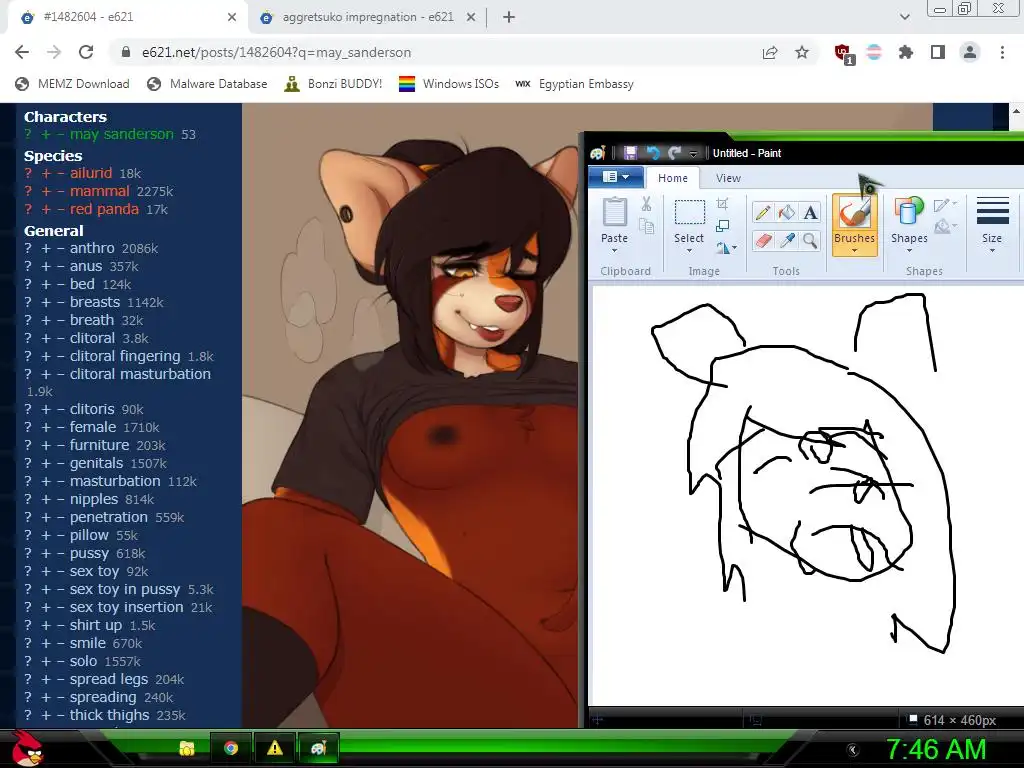Click the Angry Birds start button
This screenshot has height=768, width=1024.
pos(27,748)
